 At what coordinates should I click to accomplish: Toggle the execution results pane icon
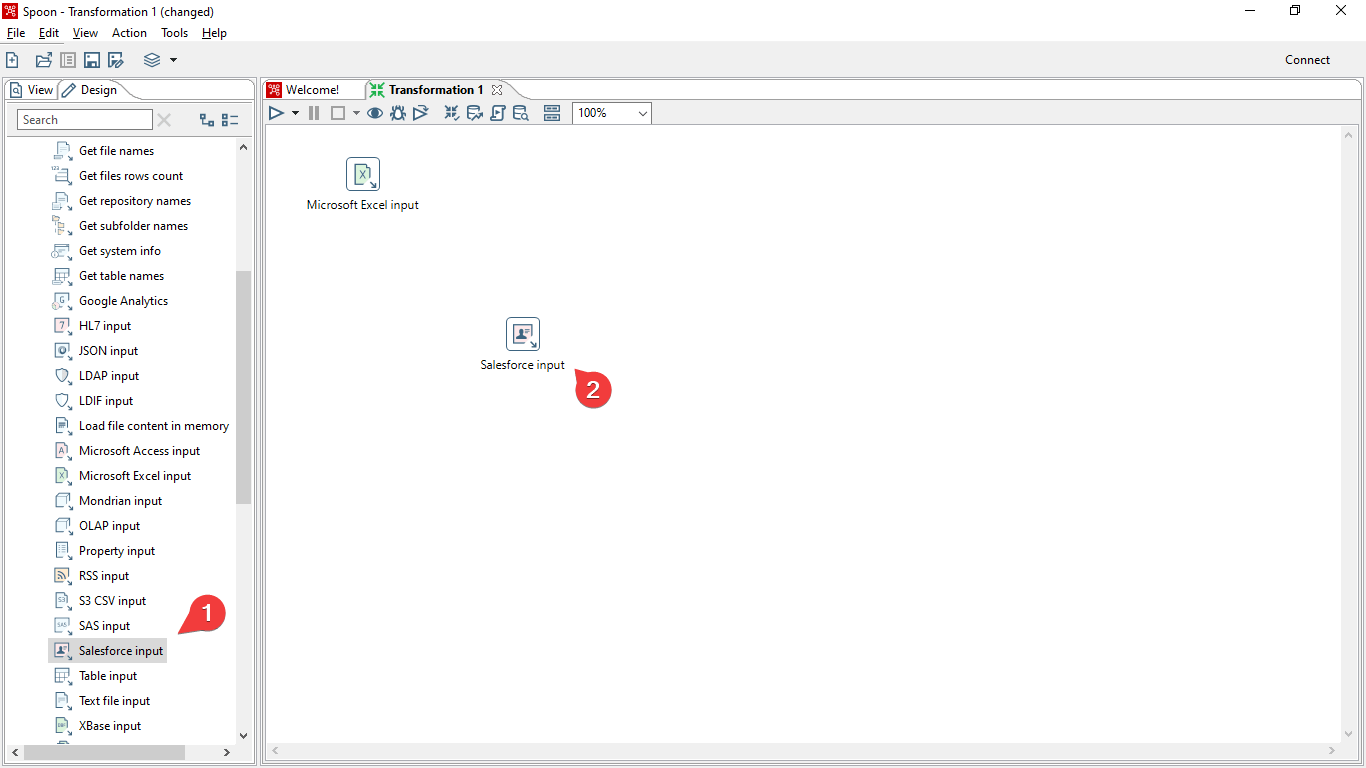click(552, 113)
